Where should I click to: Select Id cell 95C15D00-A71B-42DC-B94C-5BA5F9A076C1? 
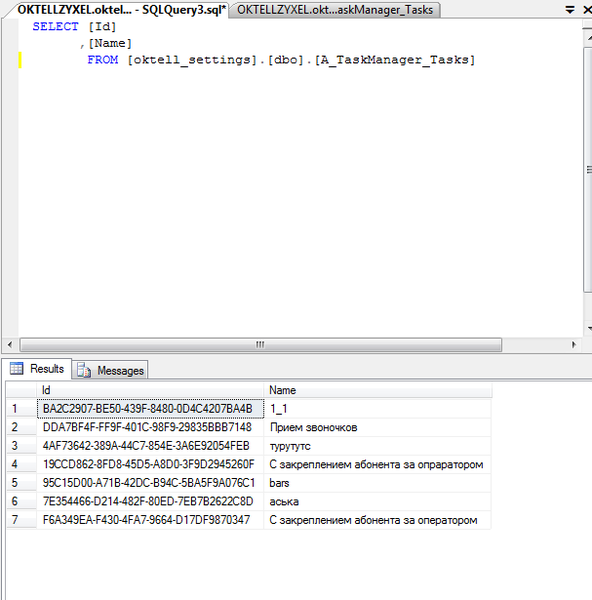coord(150,483)
